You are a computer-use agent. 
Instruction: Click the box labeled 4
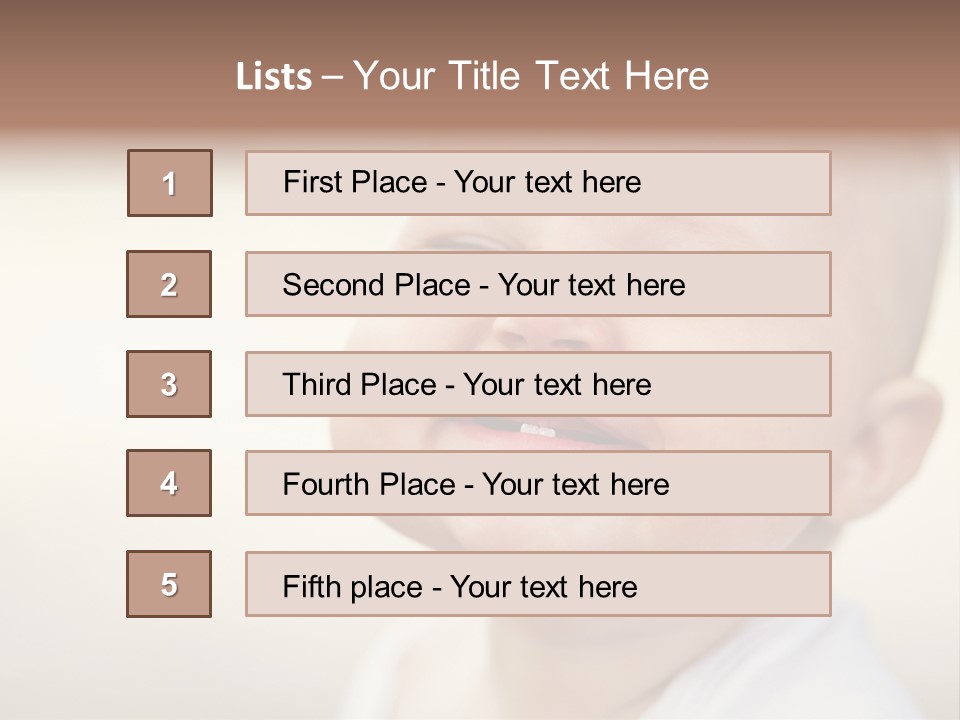(x=169, y=483)
